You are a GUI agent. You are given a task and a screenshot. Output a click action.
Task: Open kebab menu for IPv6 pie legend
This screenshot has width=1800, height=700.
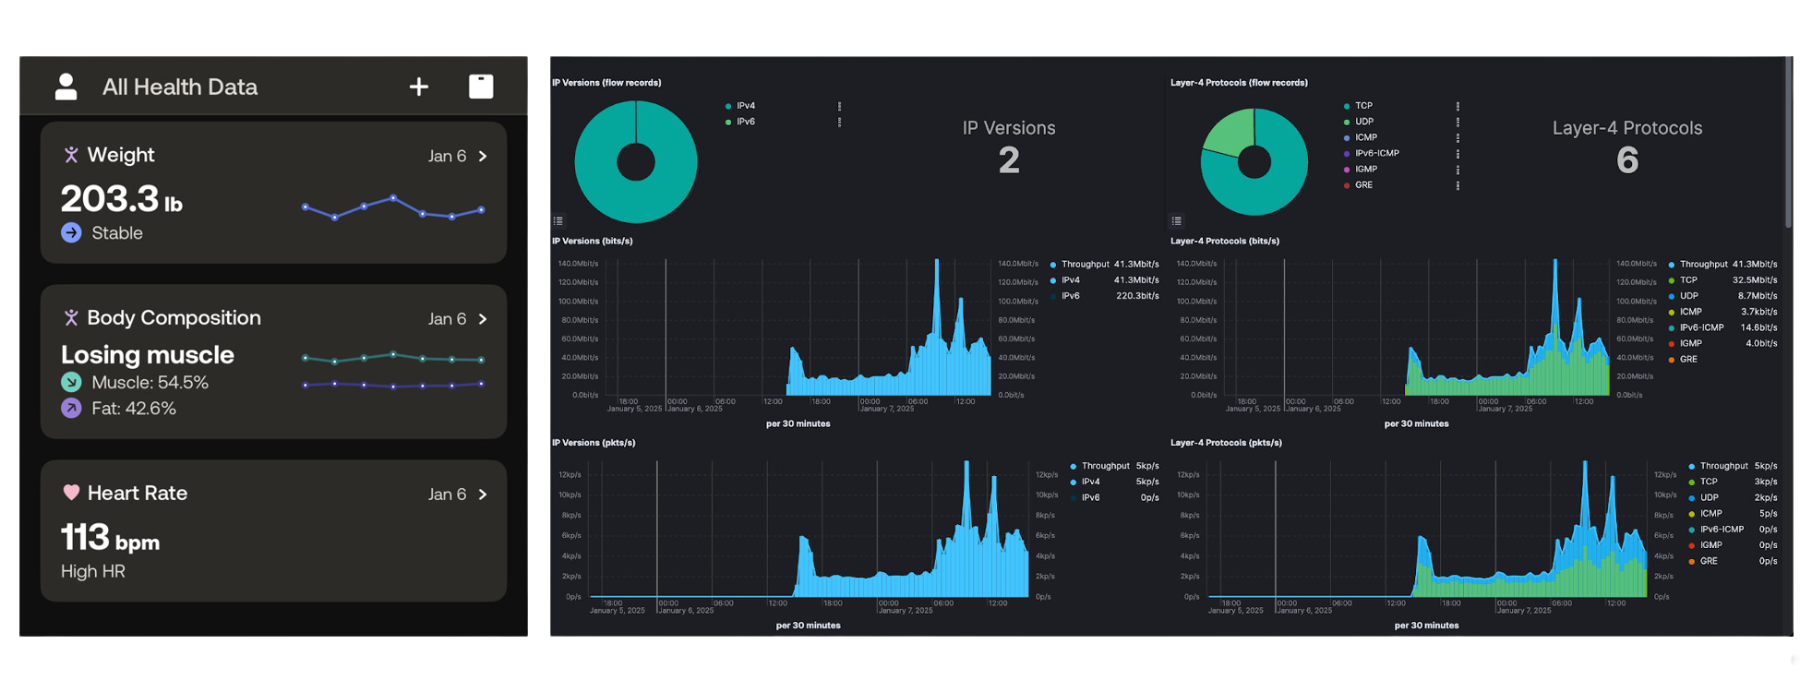pyautogui.click(x=839, y=122)
